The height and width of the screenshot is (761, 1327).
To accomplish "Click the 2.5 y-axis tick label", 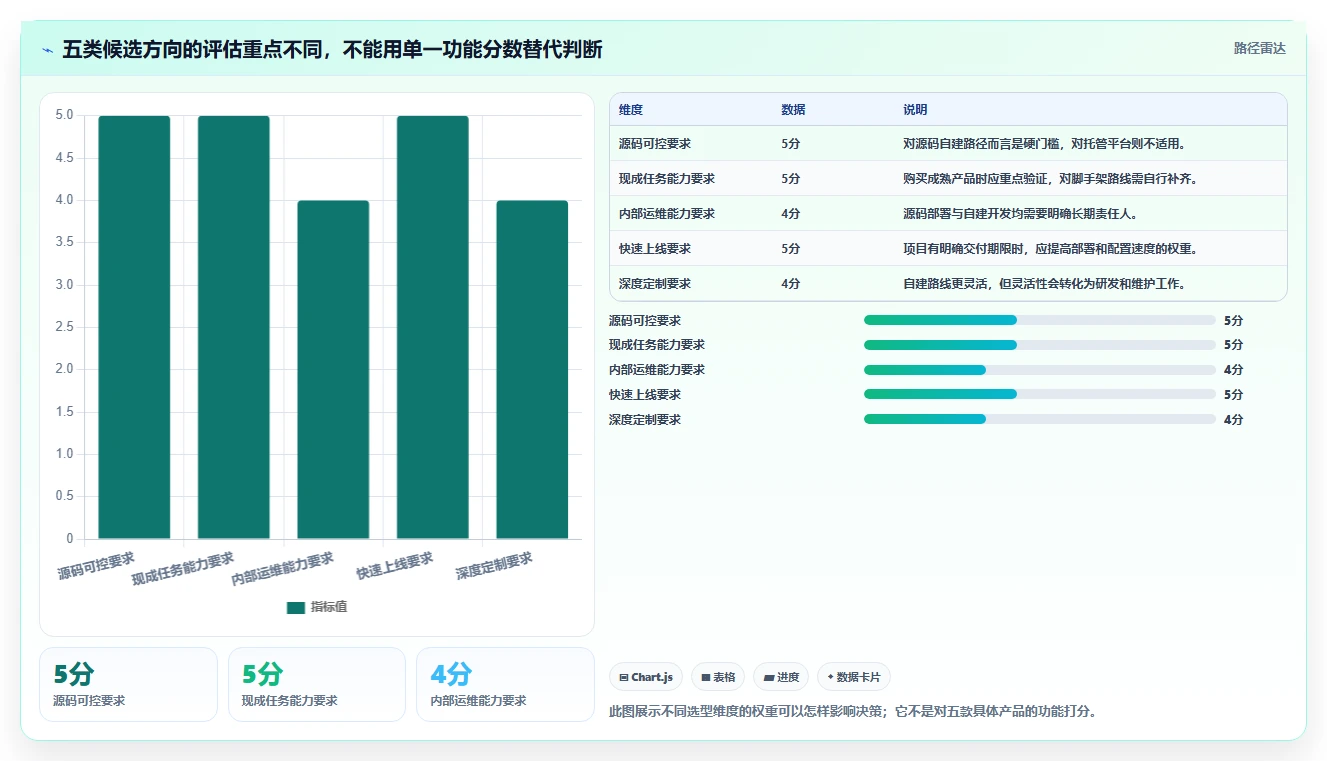I will pos(64,327).
